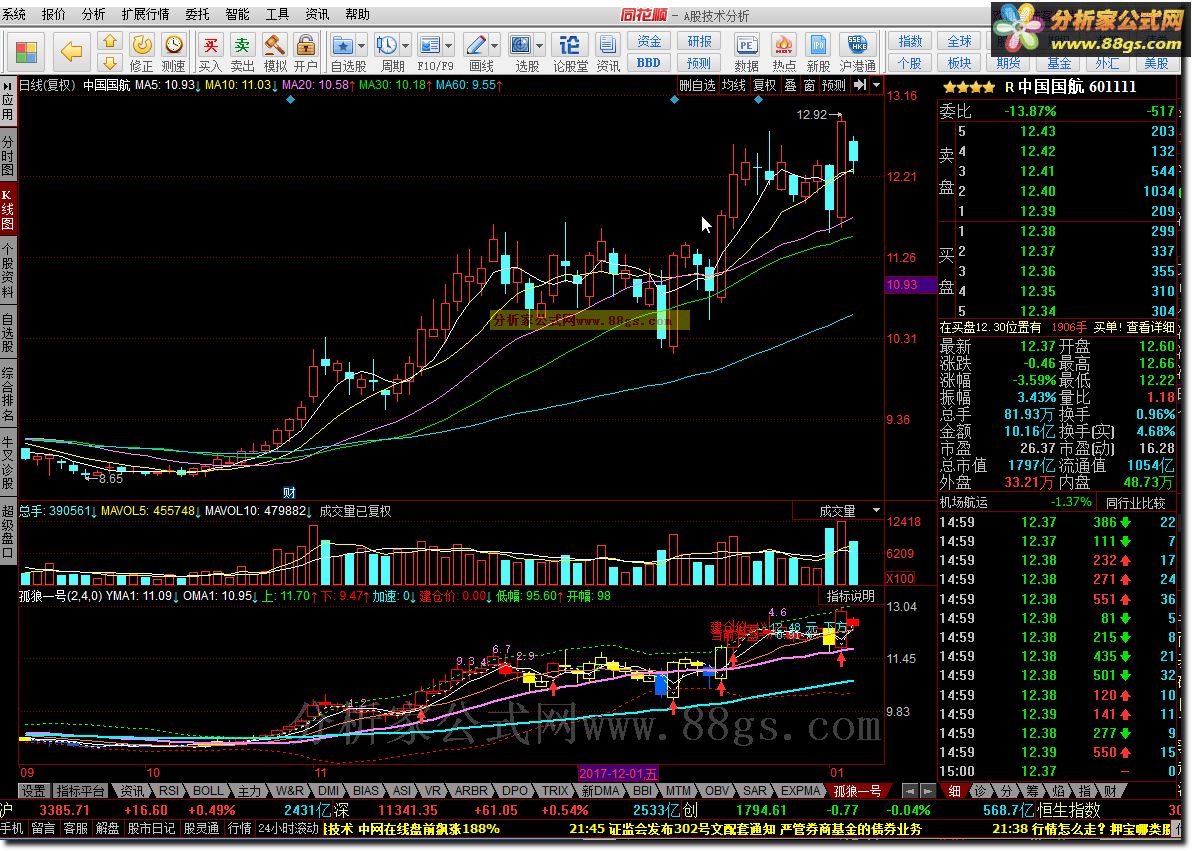Toggle the 叠 overlay button

coord(791,85)
